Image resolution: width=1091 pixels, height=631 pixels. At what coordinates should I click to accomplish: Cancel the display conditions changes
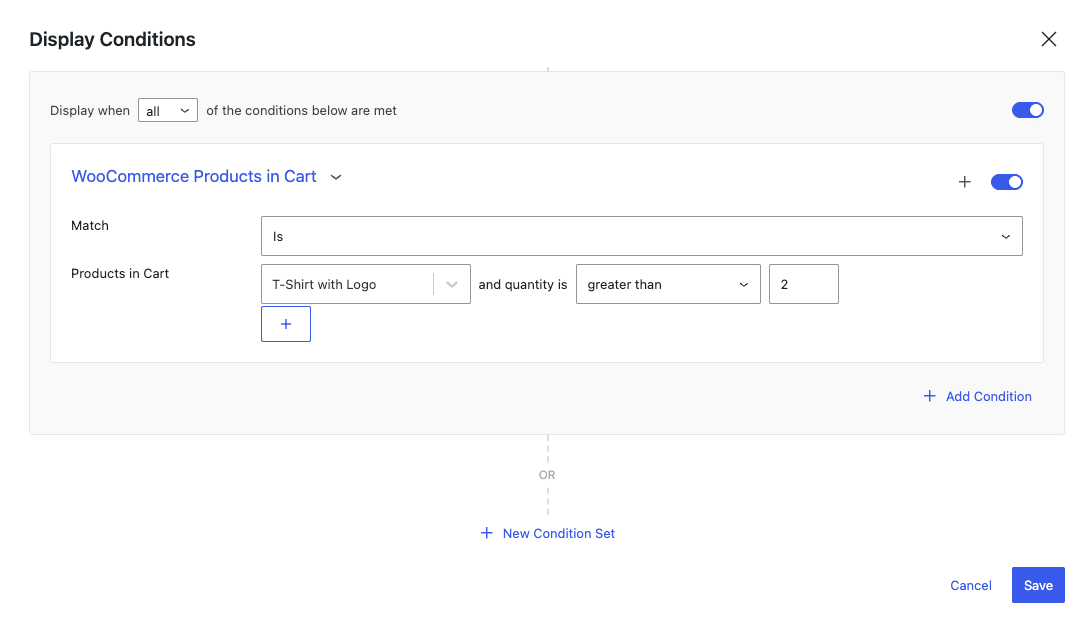(971, 585)
